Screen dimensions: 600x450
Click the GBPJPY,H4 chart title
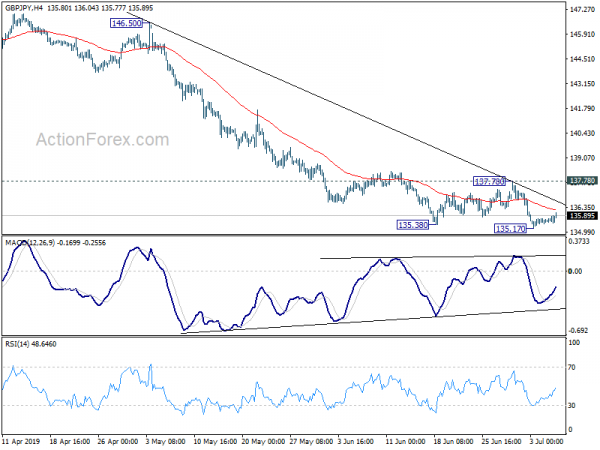24,8
